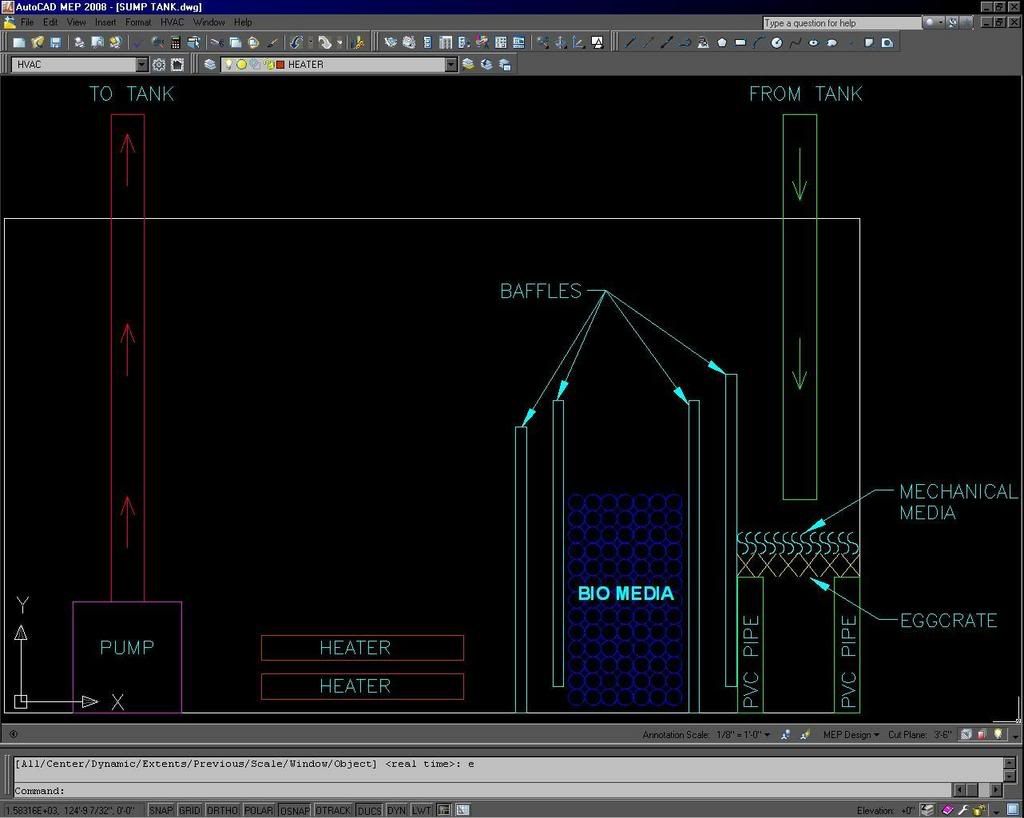Screen dimensions: 1024x818
Task: Open Plot Preview from the toolbar
Action: [97, 42]
